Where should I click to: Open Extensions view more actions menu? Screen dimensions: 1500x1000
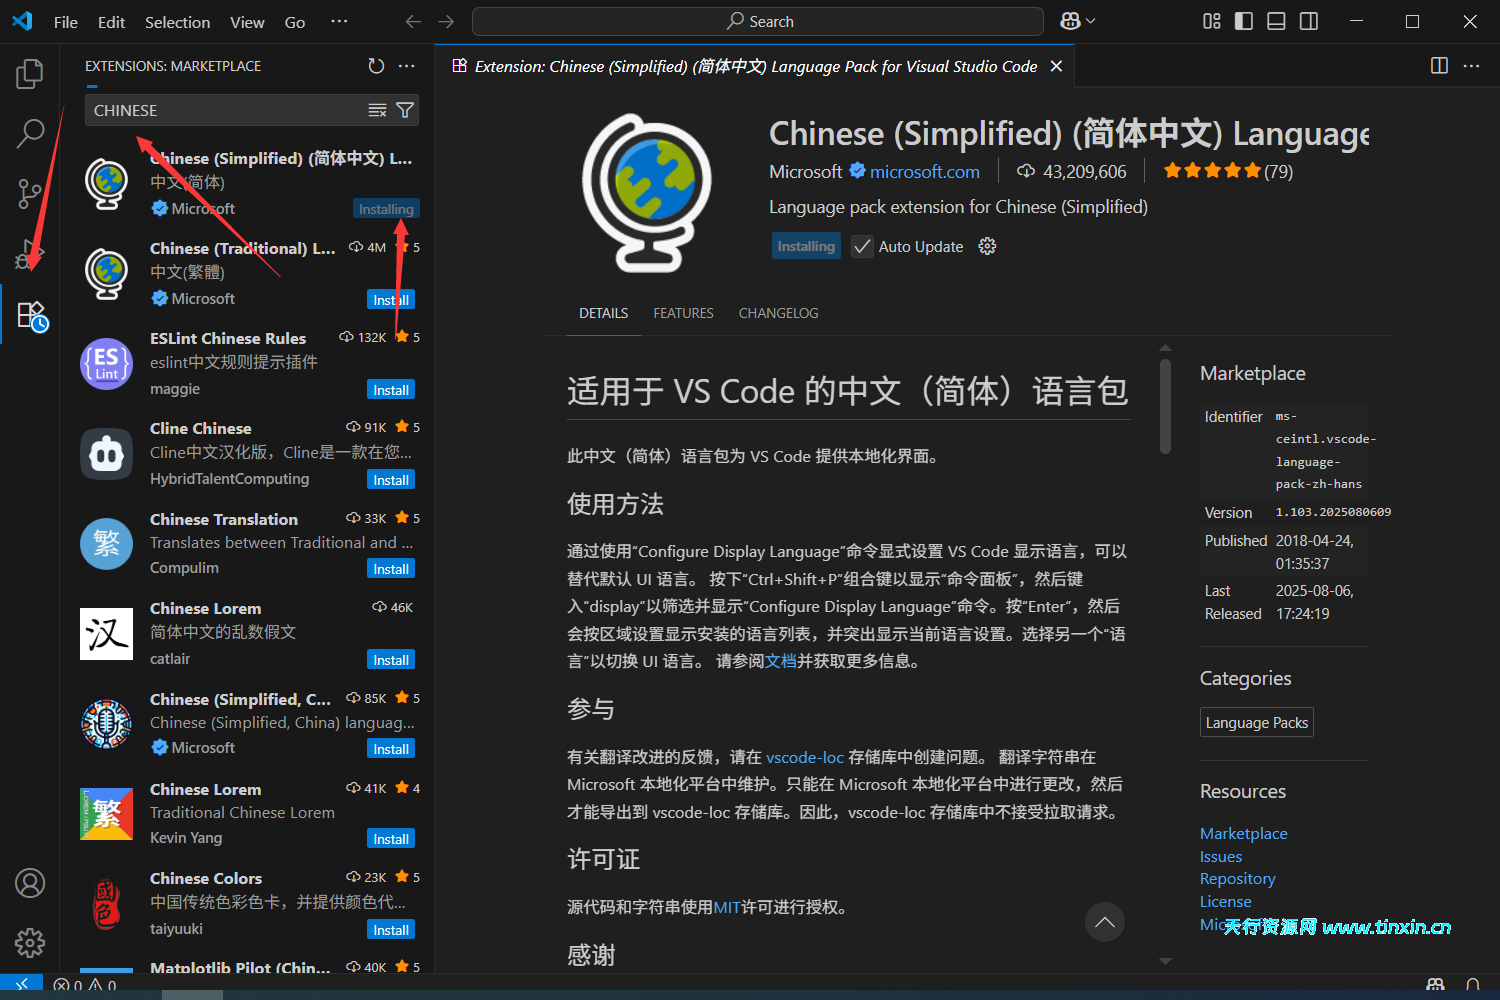(406, 66)
